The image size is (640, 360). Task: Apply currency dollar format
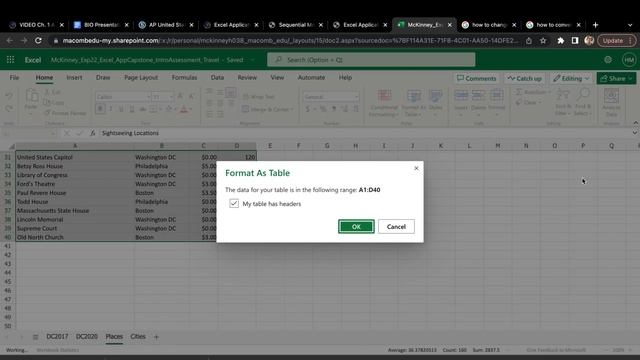tap(308, 109)
